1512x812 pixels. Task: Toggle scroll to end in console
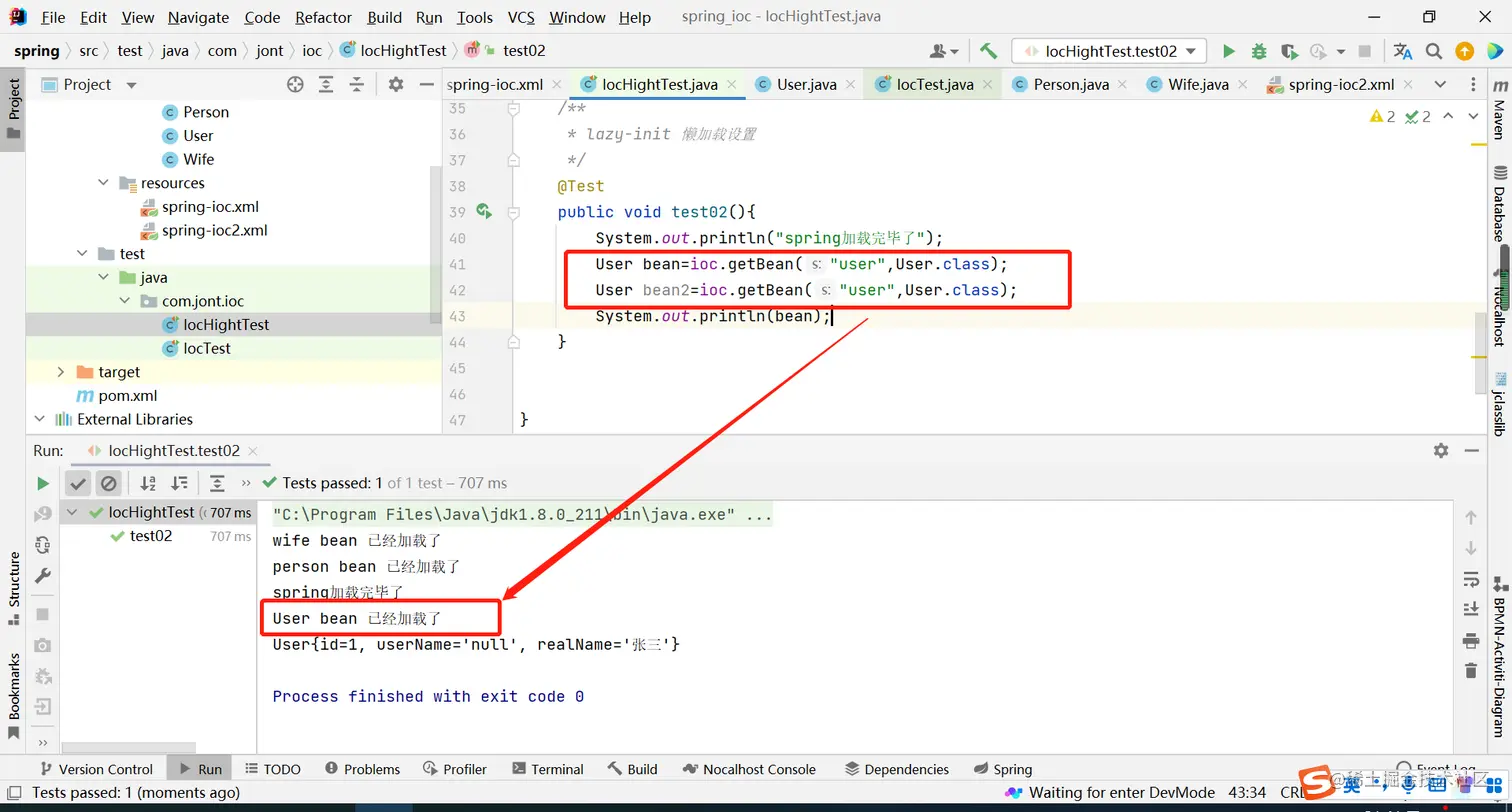point(1470,609)
